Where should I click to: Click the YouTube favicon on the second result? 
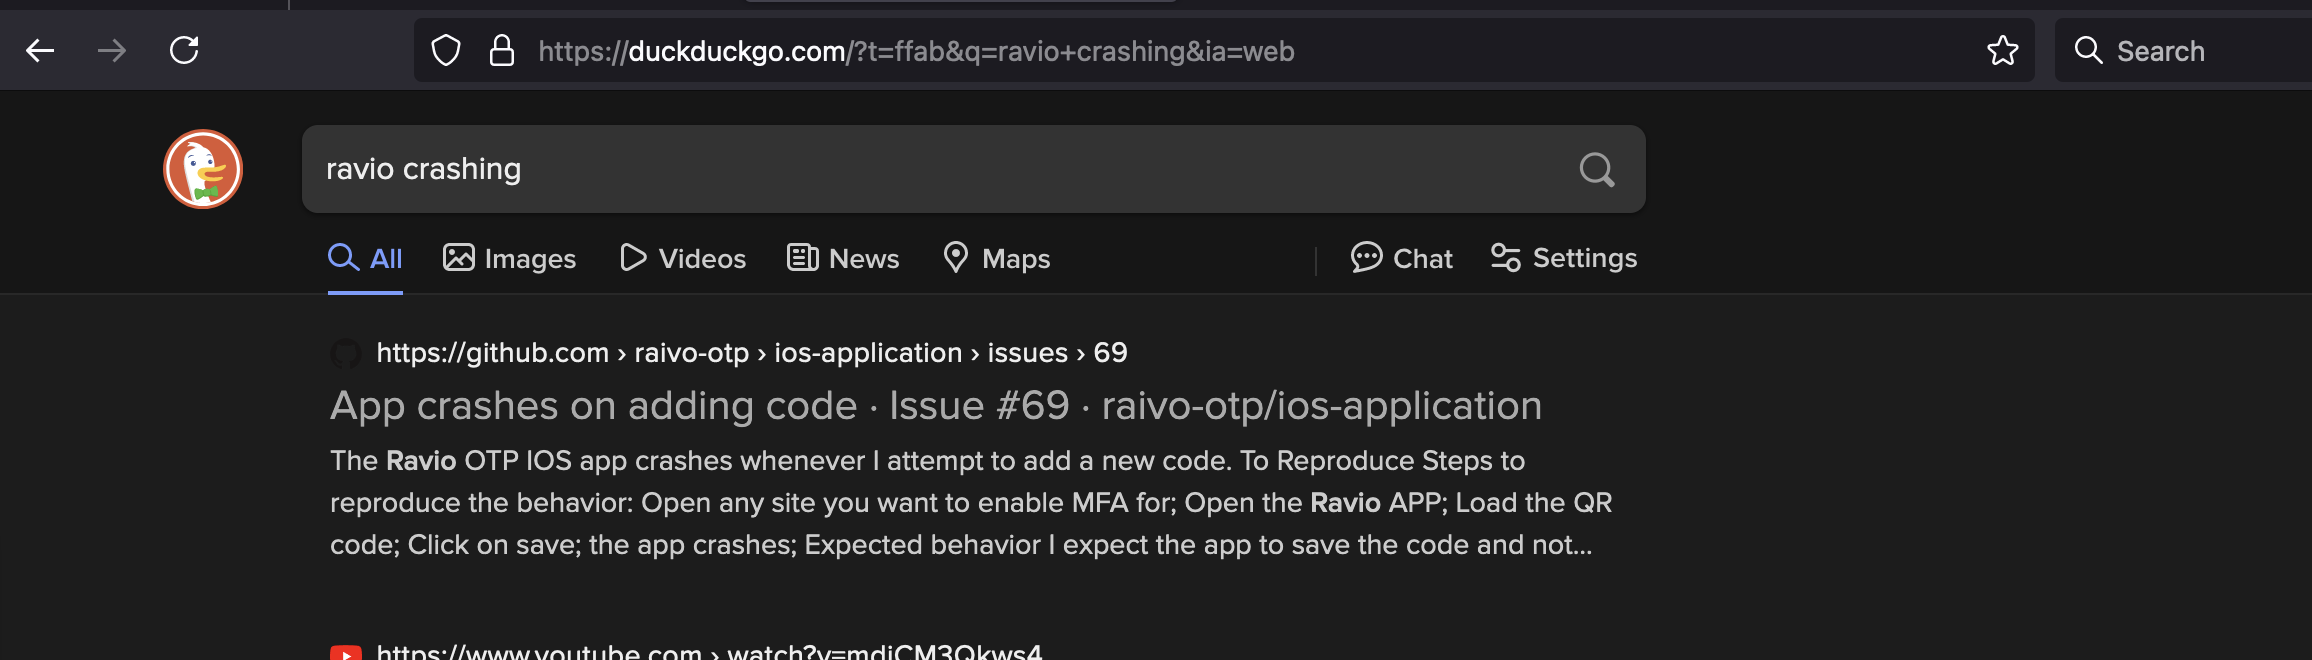[x=346, y=652]
